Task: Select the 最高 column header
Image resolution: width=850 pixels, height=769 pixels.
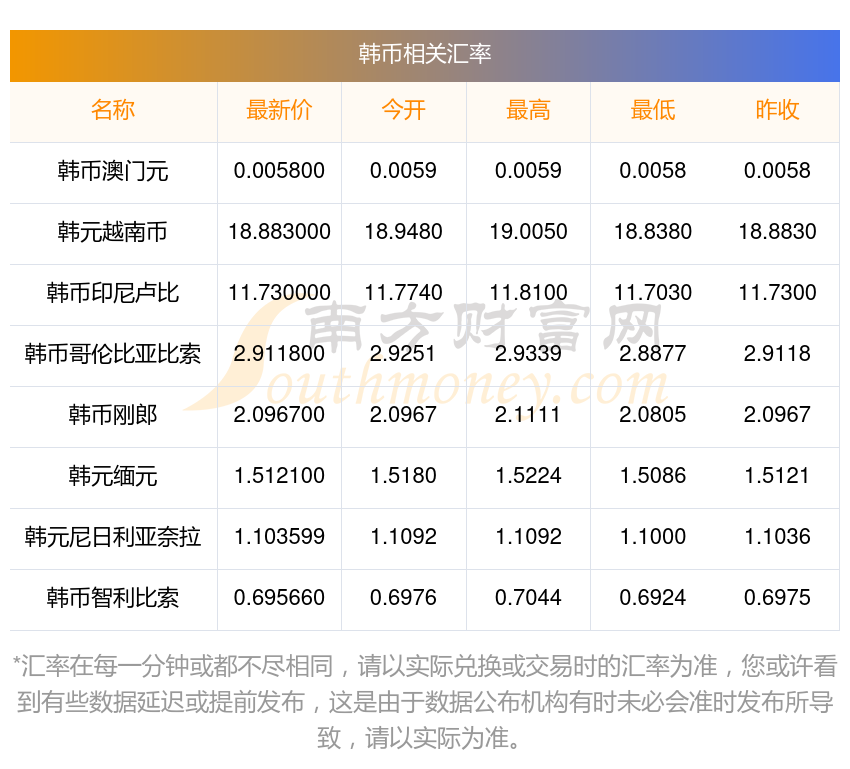Action: point(528,110)
